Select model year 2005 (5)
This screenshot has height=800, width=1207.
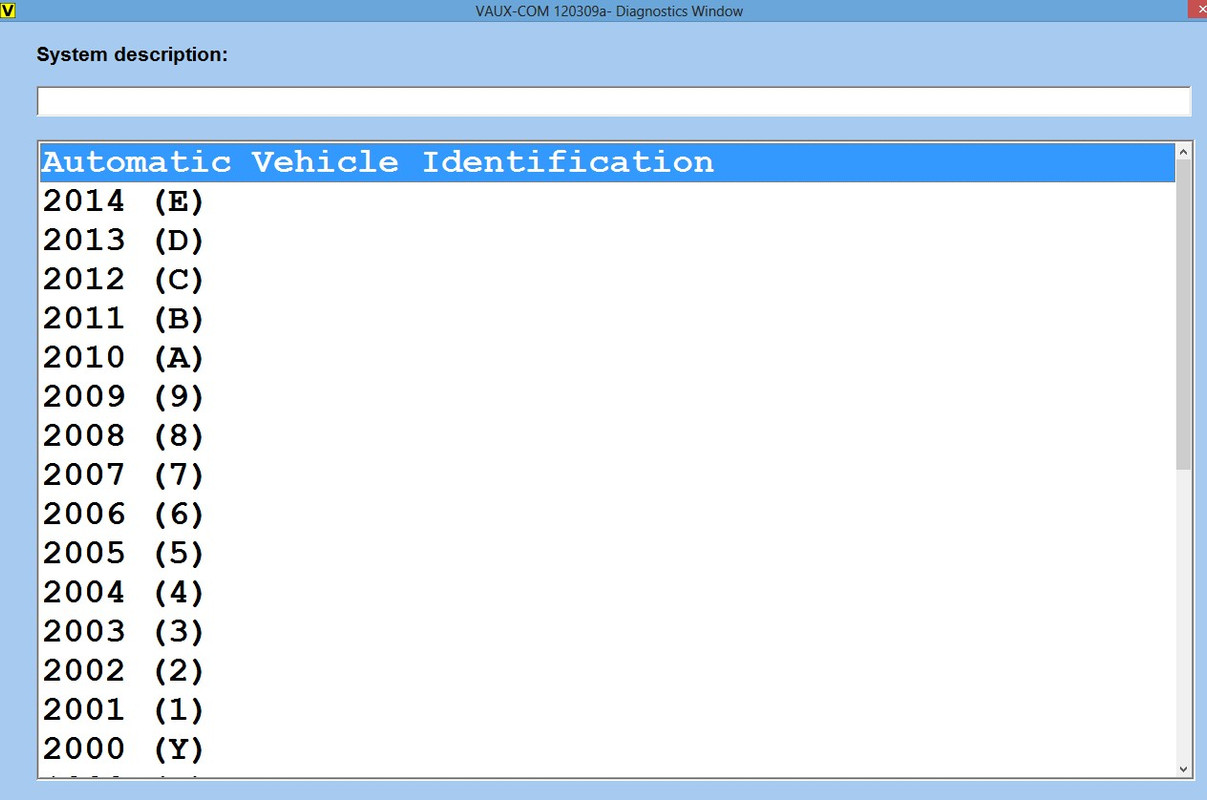tap(608, 552)
